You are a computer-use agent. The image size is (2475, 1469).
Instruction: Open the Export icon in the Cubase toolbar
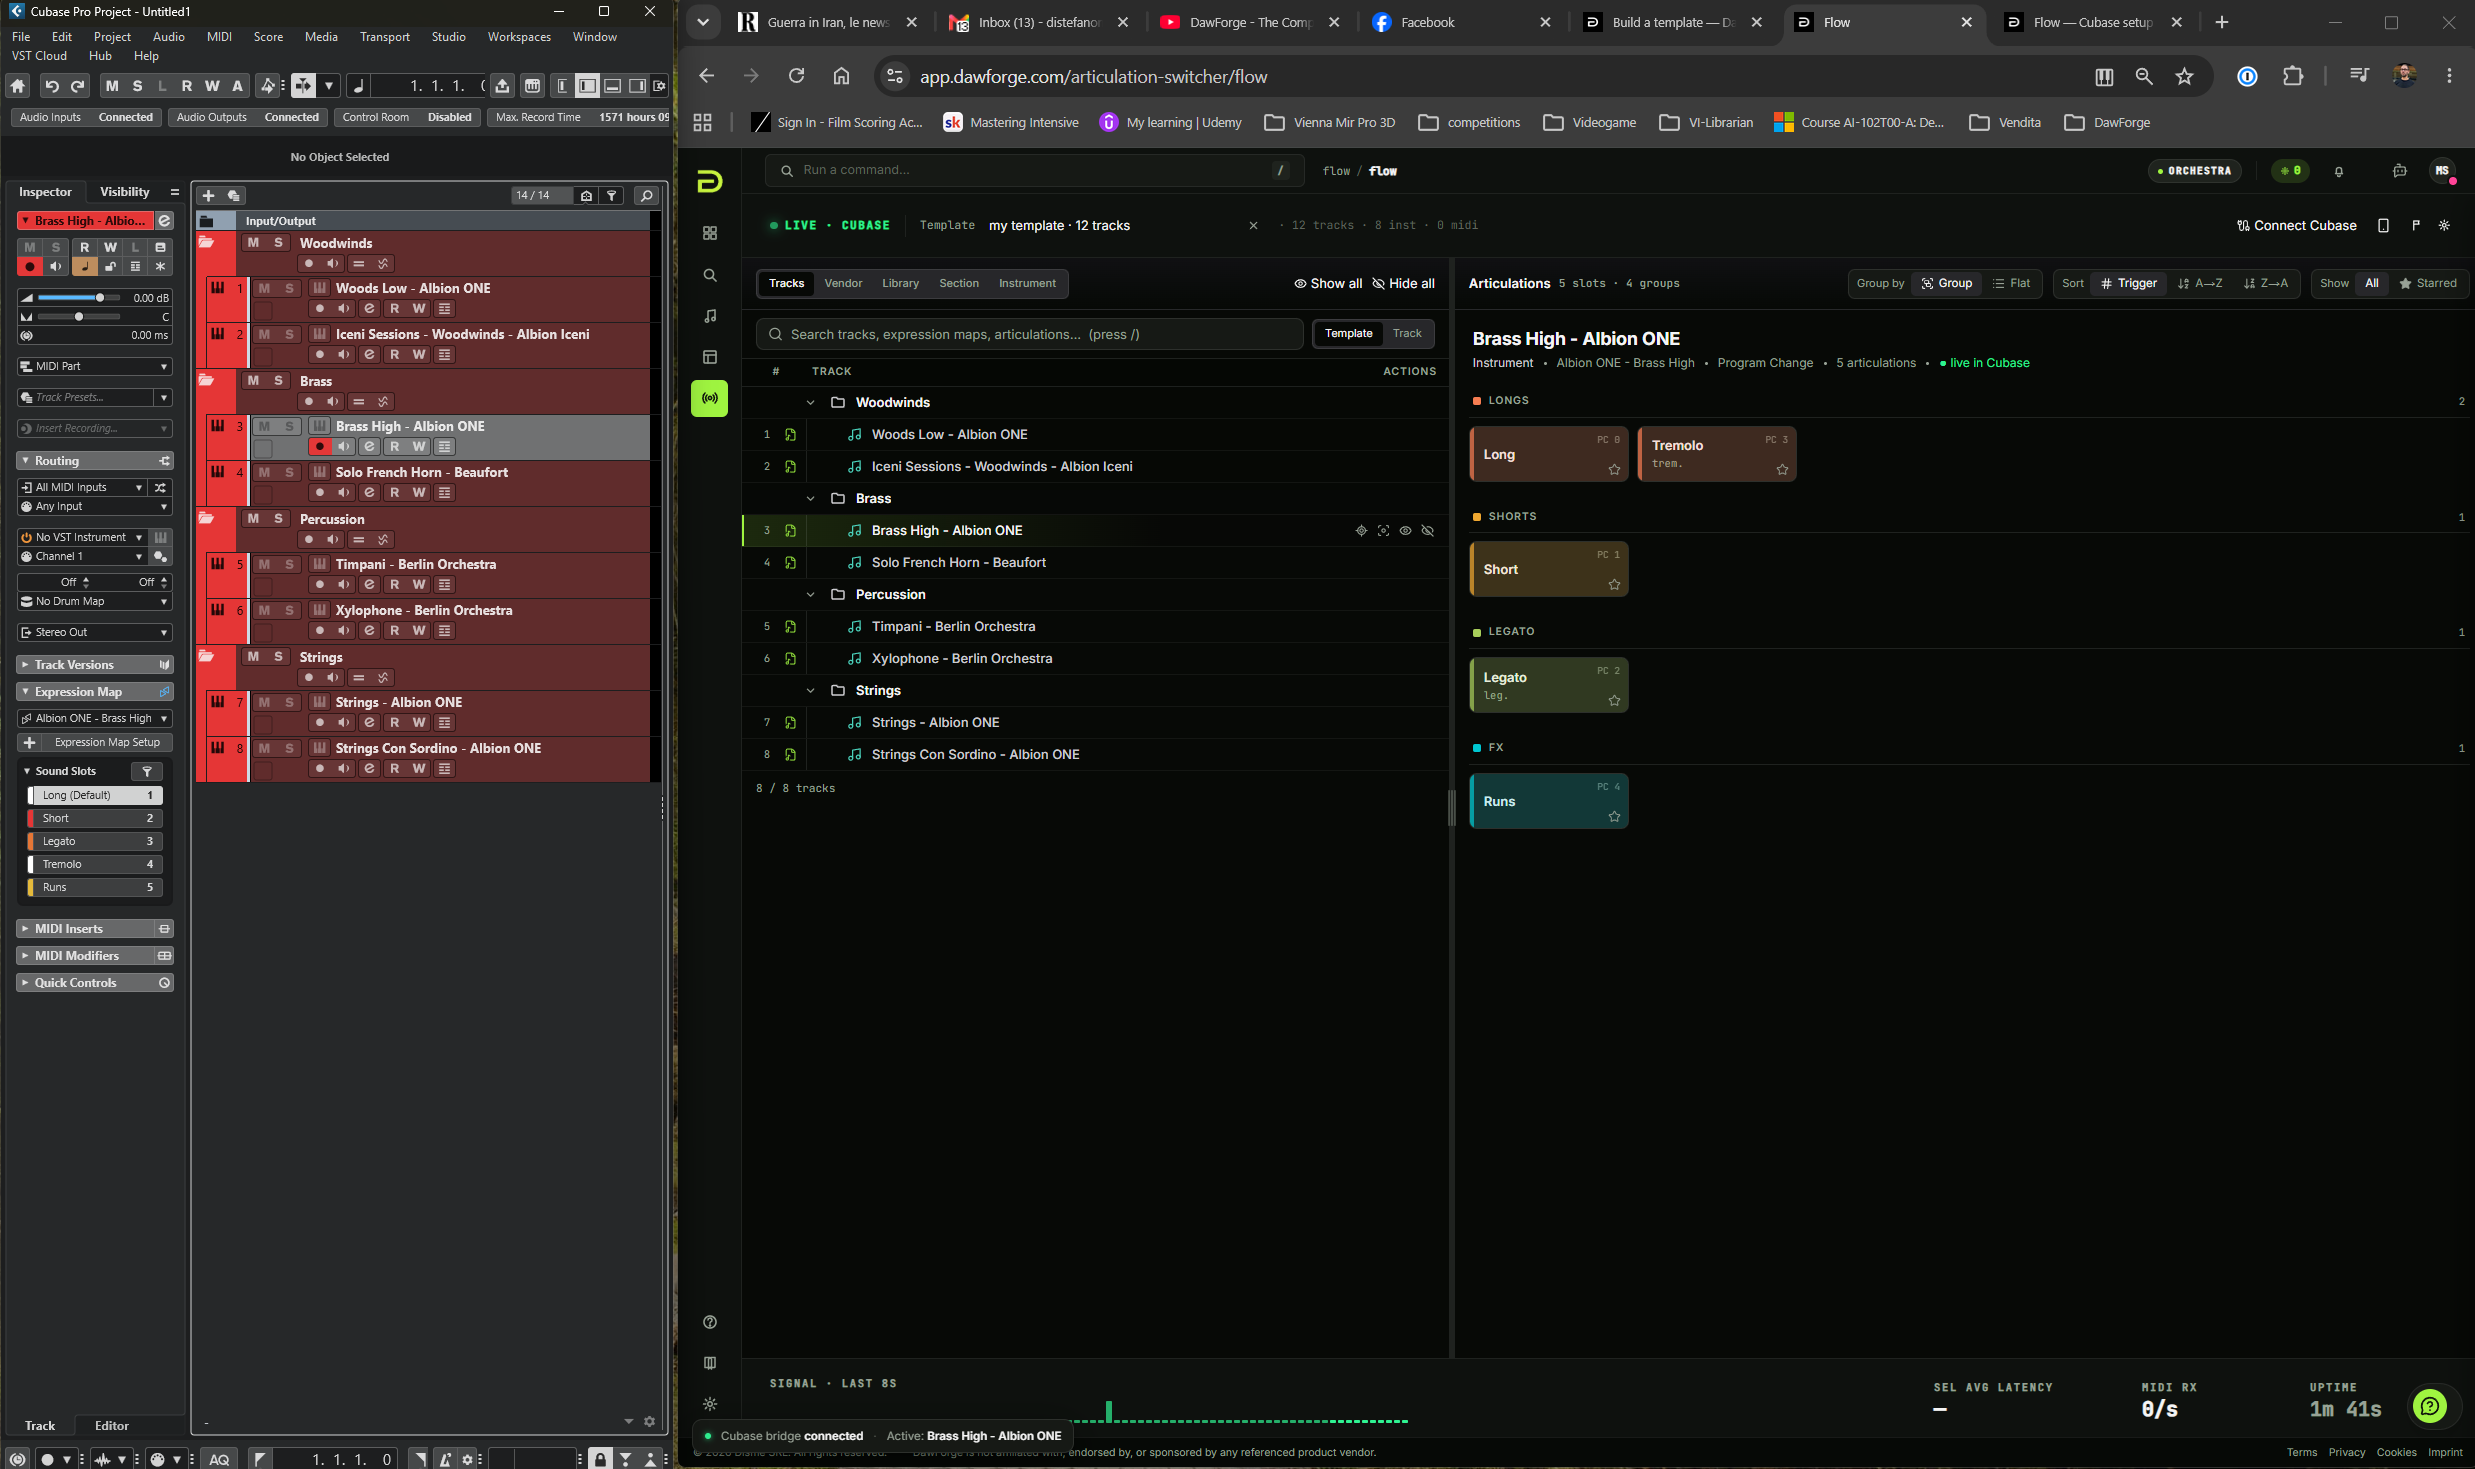[502, 86]
